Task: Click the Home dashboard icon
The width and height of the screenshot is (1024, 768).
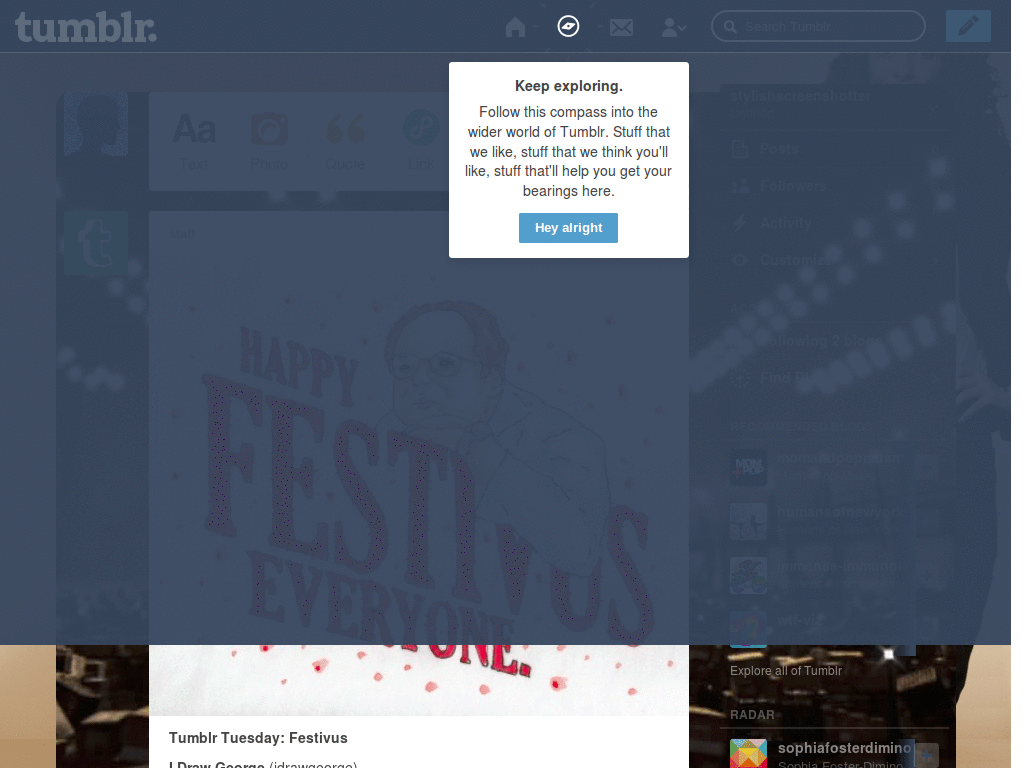Action: [515, 27]
